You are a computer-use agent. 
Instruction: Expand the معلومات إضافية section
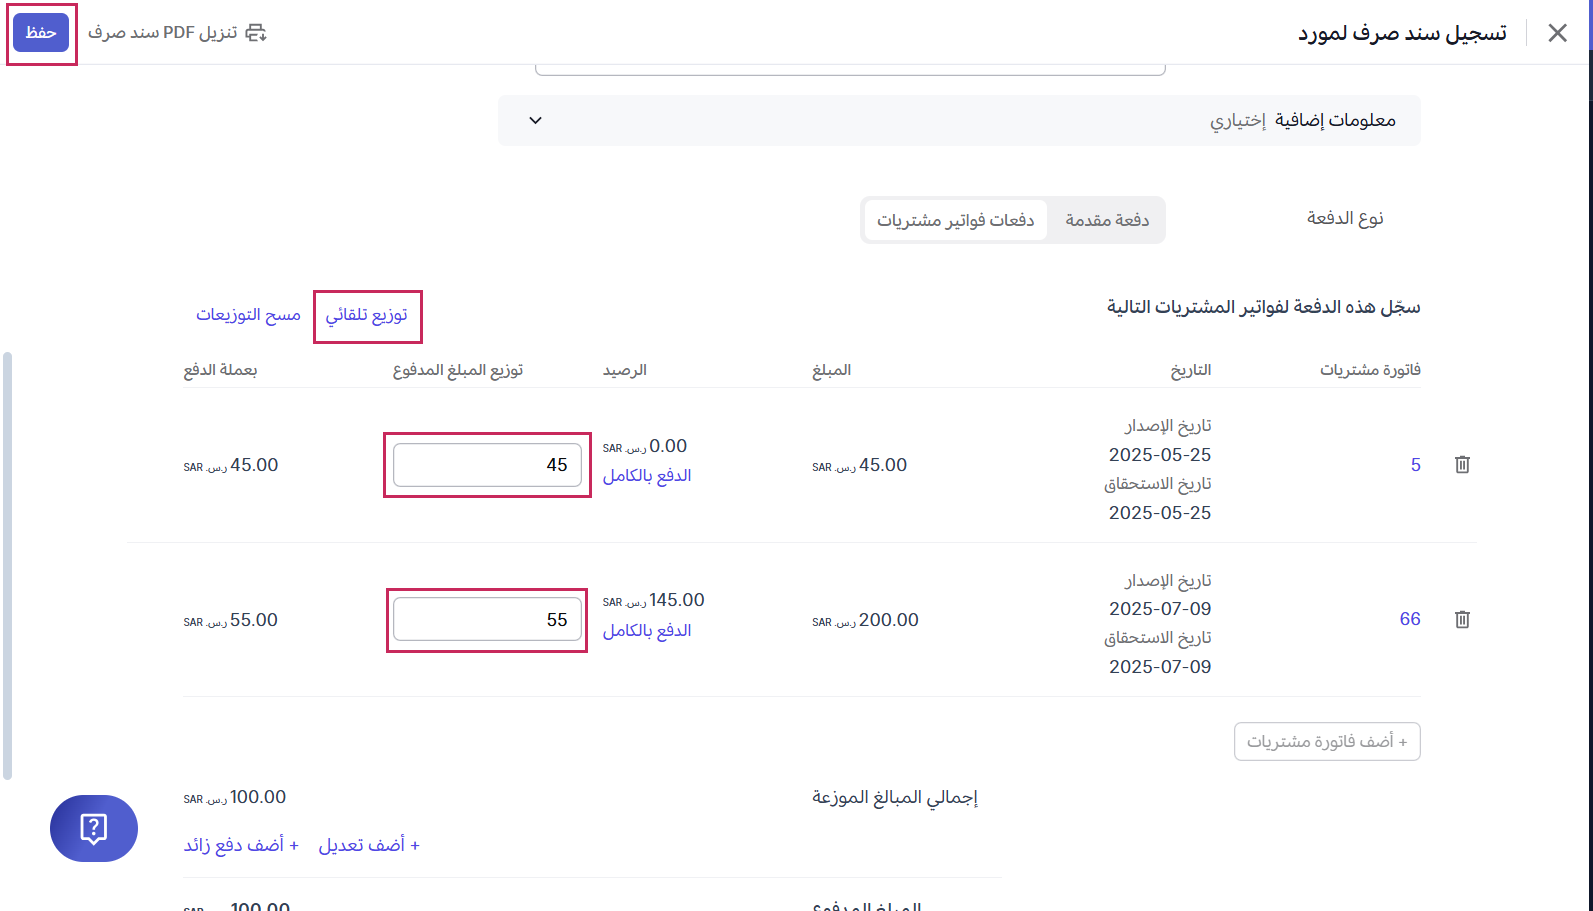(536, 121)
